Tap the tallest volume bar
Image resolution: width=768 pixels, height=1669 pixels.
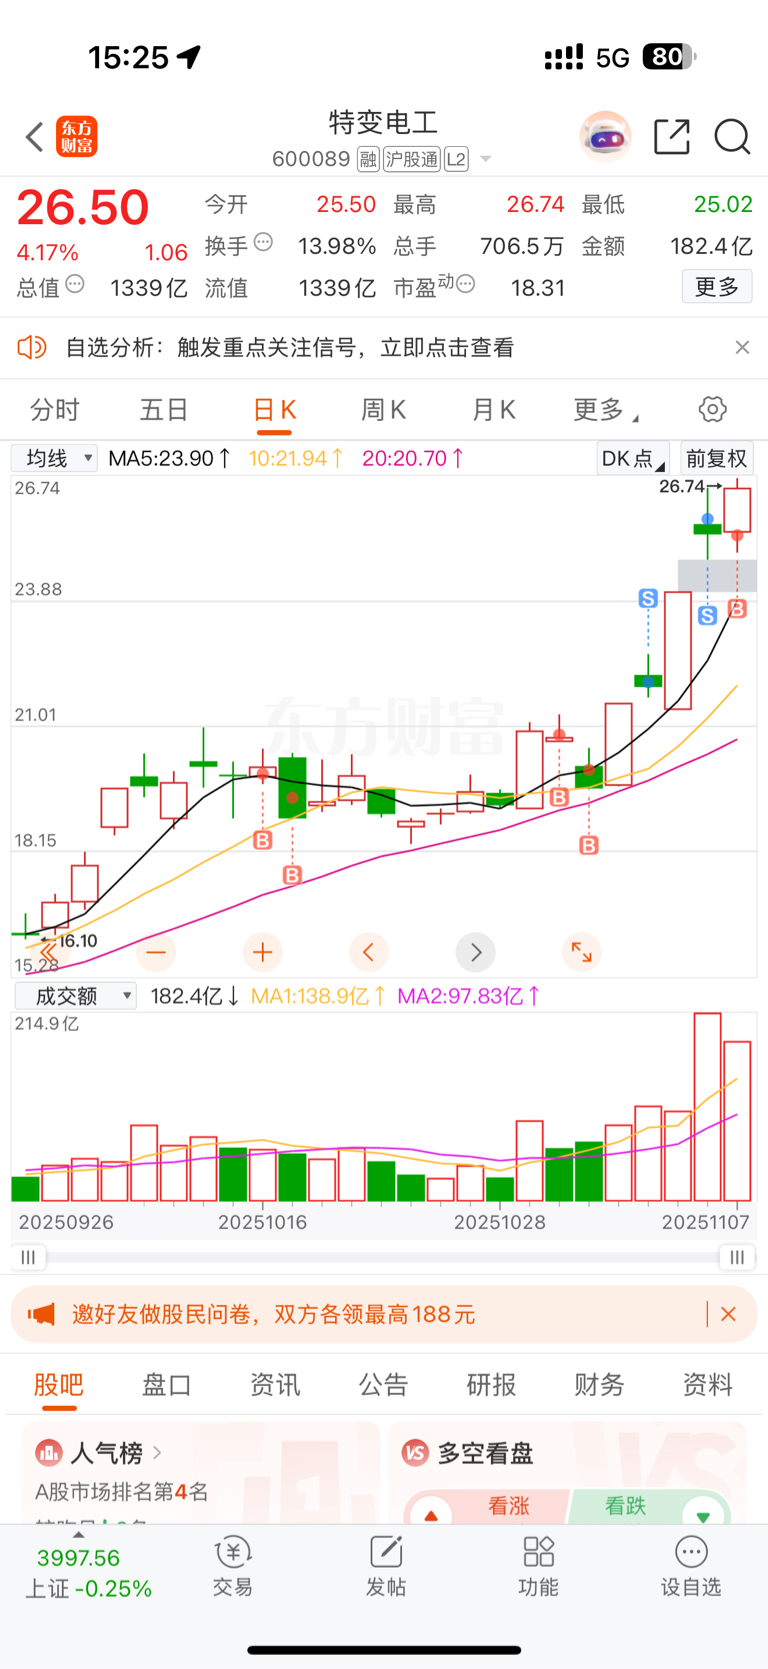[707, 1107]
